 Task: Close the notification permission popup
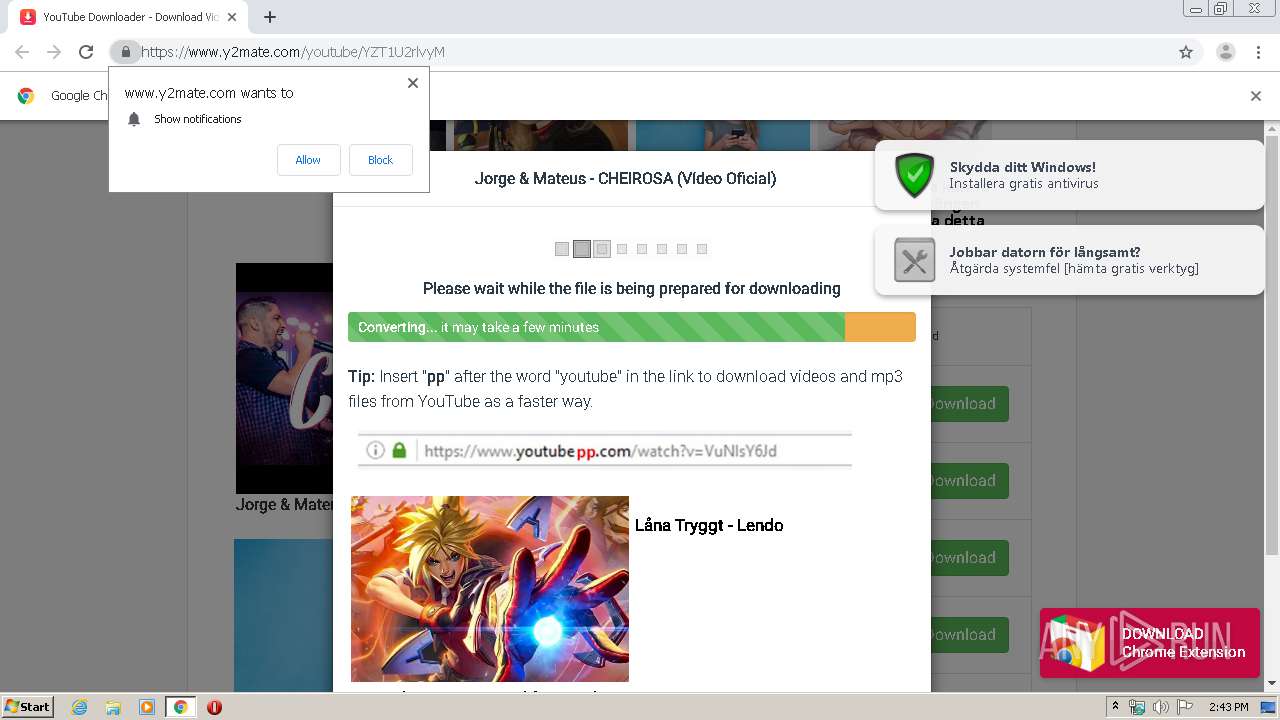(x=413, y=83)
